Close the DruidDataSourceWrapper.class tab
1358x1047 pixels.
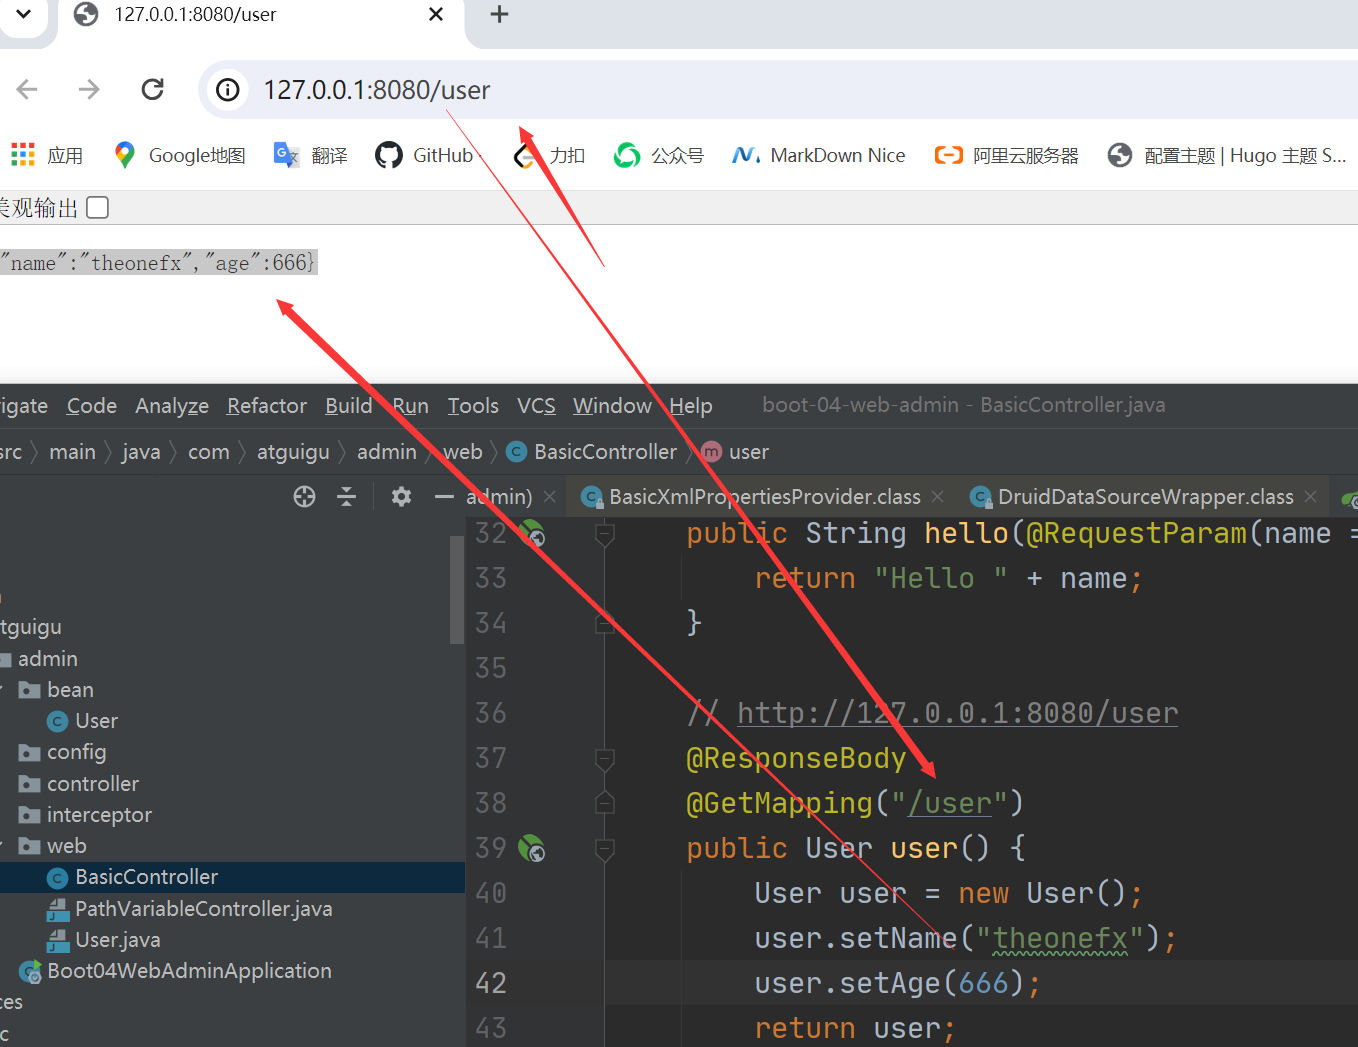point(1311,496)
